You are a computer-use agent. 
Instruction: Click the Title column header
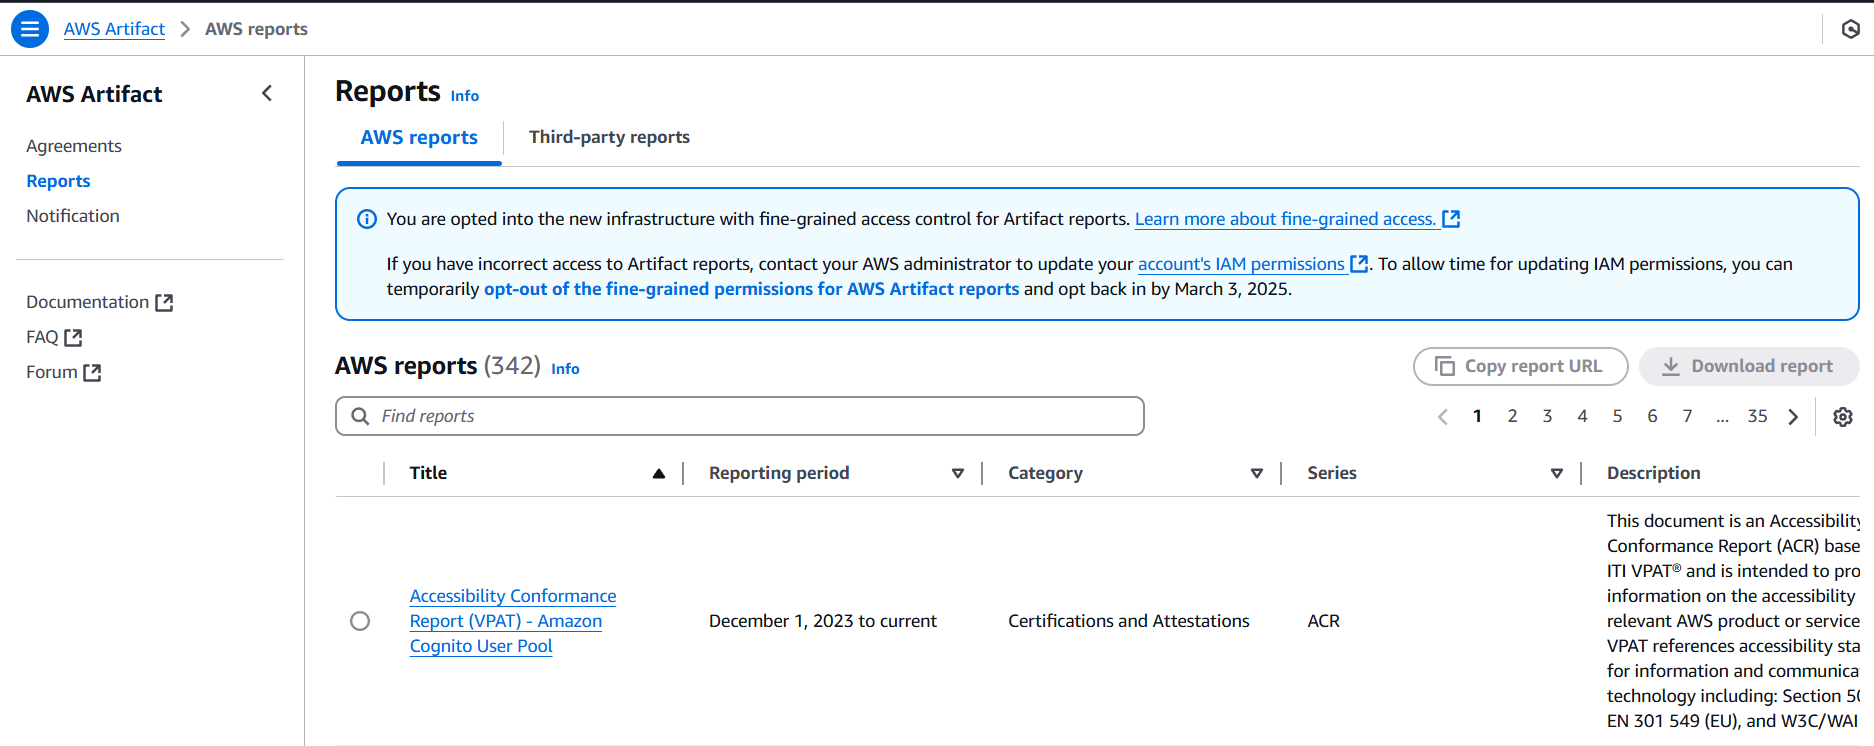click(x=428, y=473)
